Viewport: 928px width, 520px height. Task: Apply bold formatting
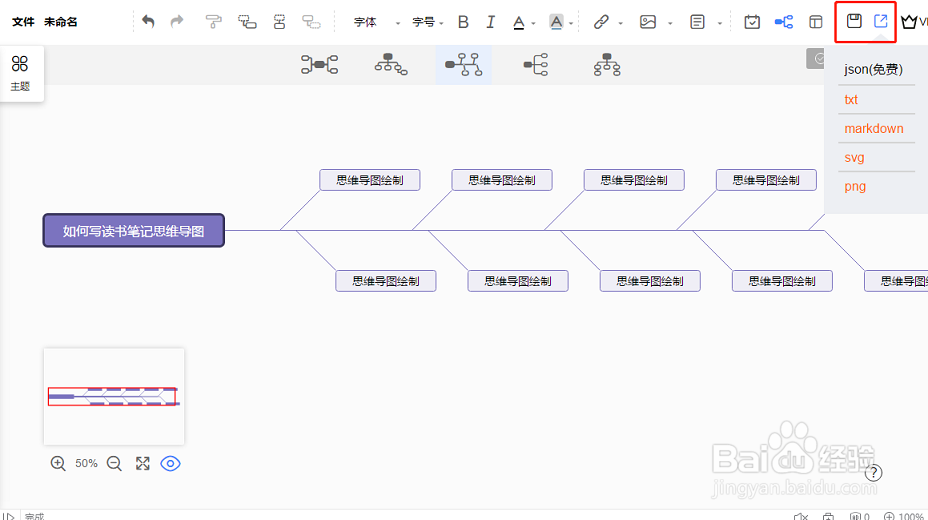pyautogui.click(x=463, y=22)
